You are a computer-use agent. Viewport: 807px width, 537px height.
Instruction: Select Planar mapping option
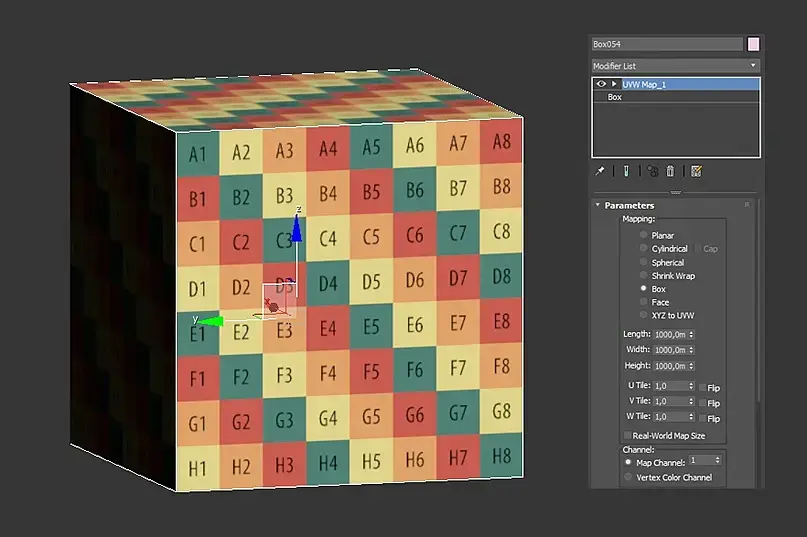click(643, 235)
